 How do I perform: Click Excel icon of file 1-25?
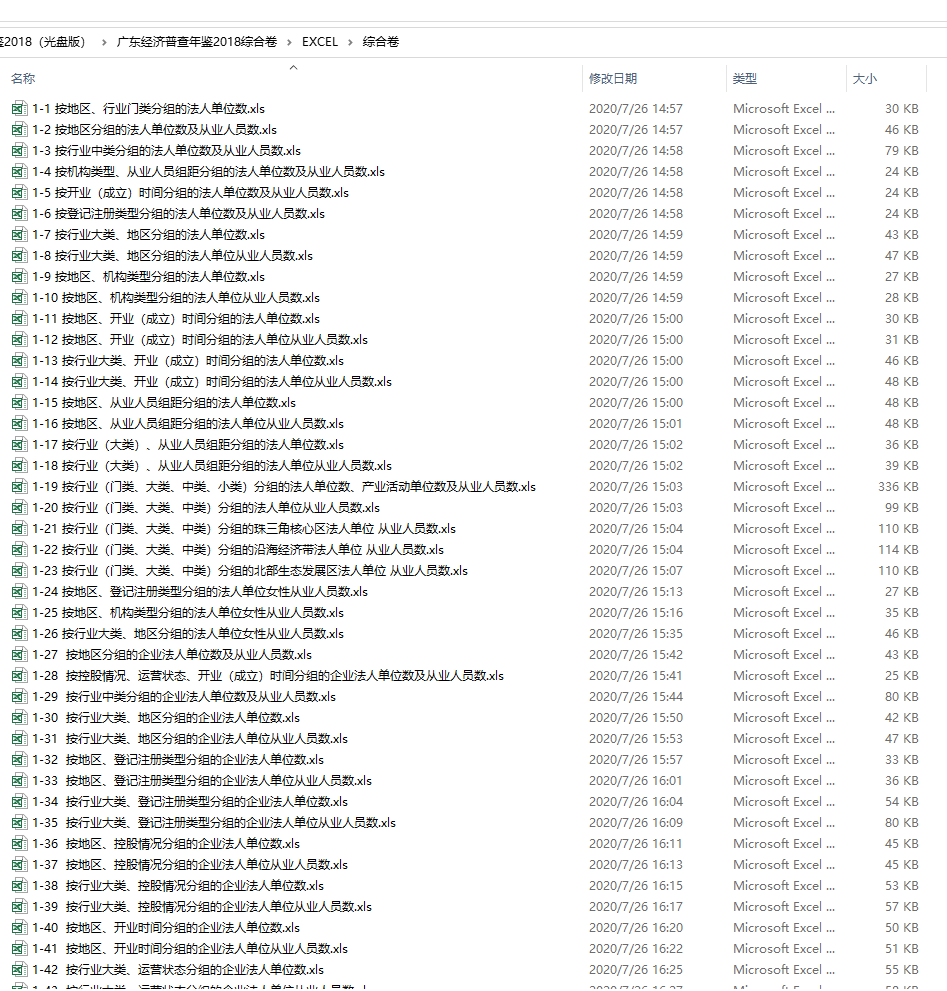point(20,613)
